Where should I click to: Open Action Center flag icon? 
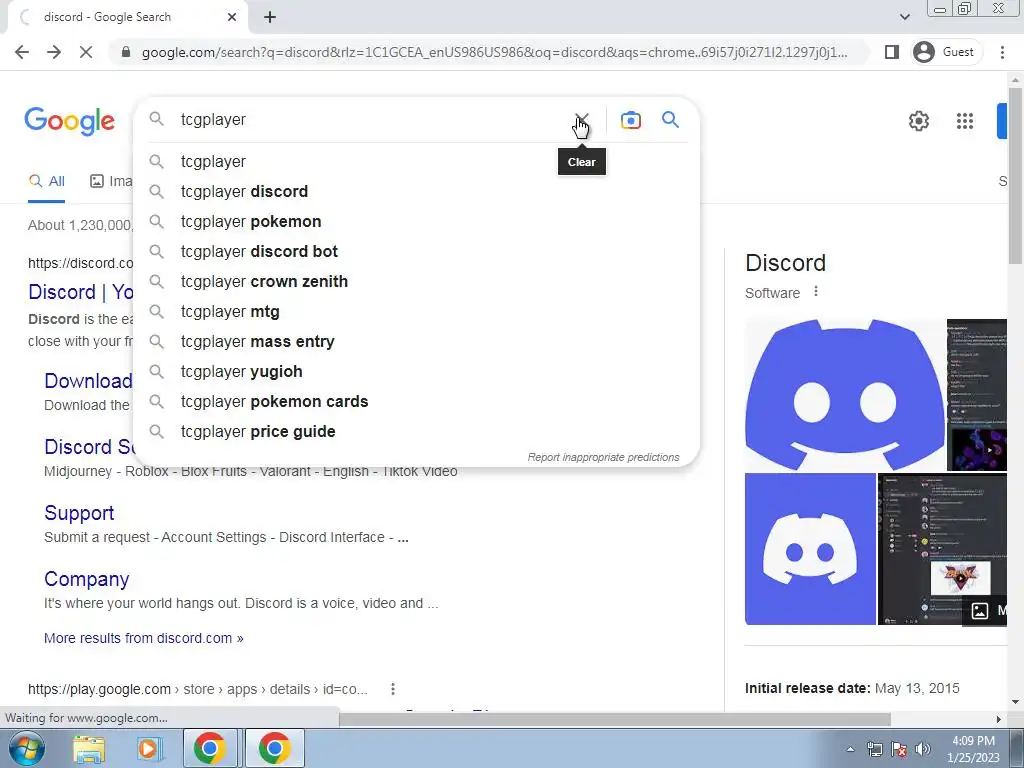coord(899,749)
